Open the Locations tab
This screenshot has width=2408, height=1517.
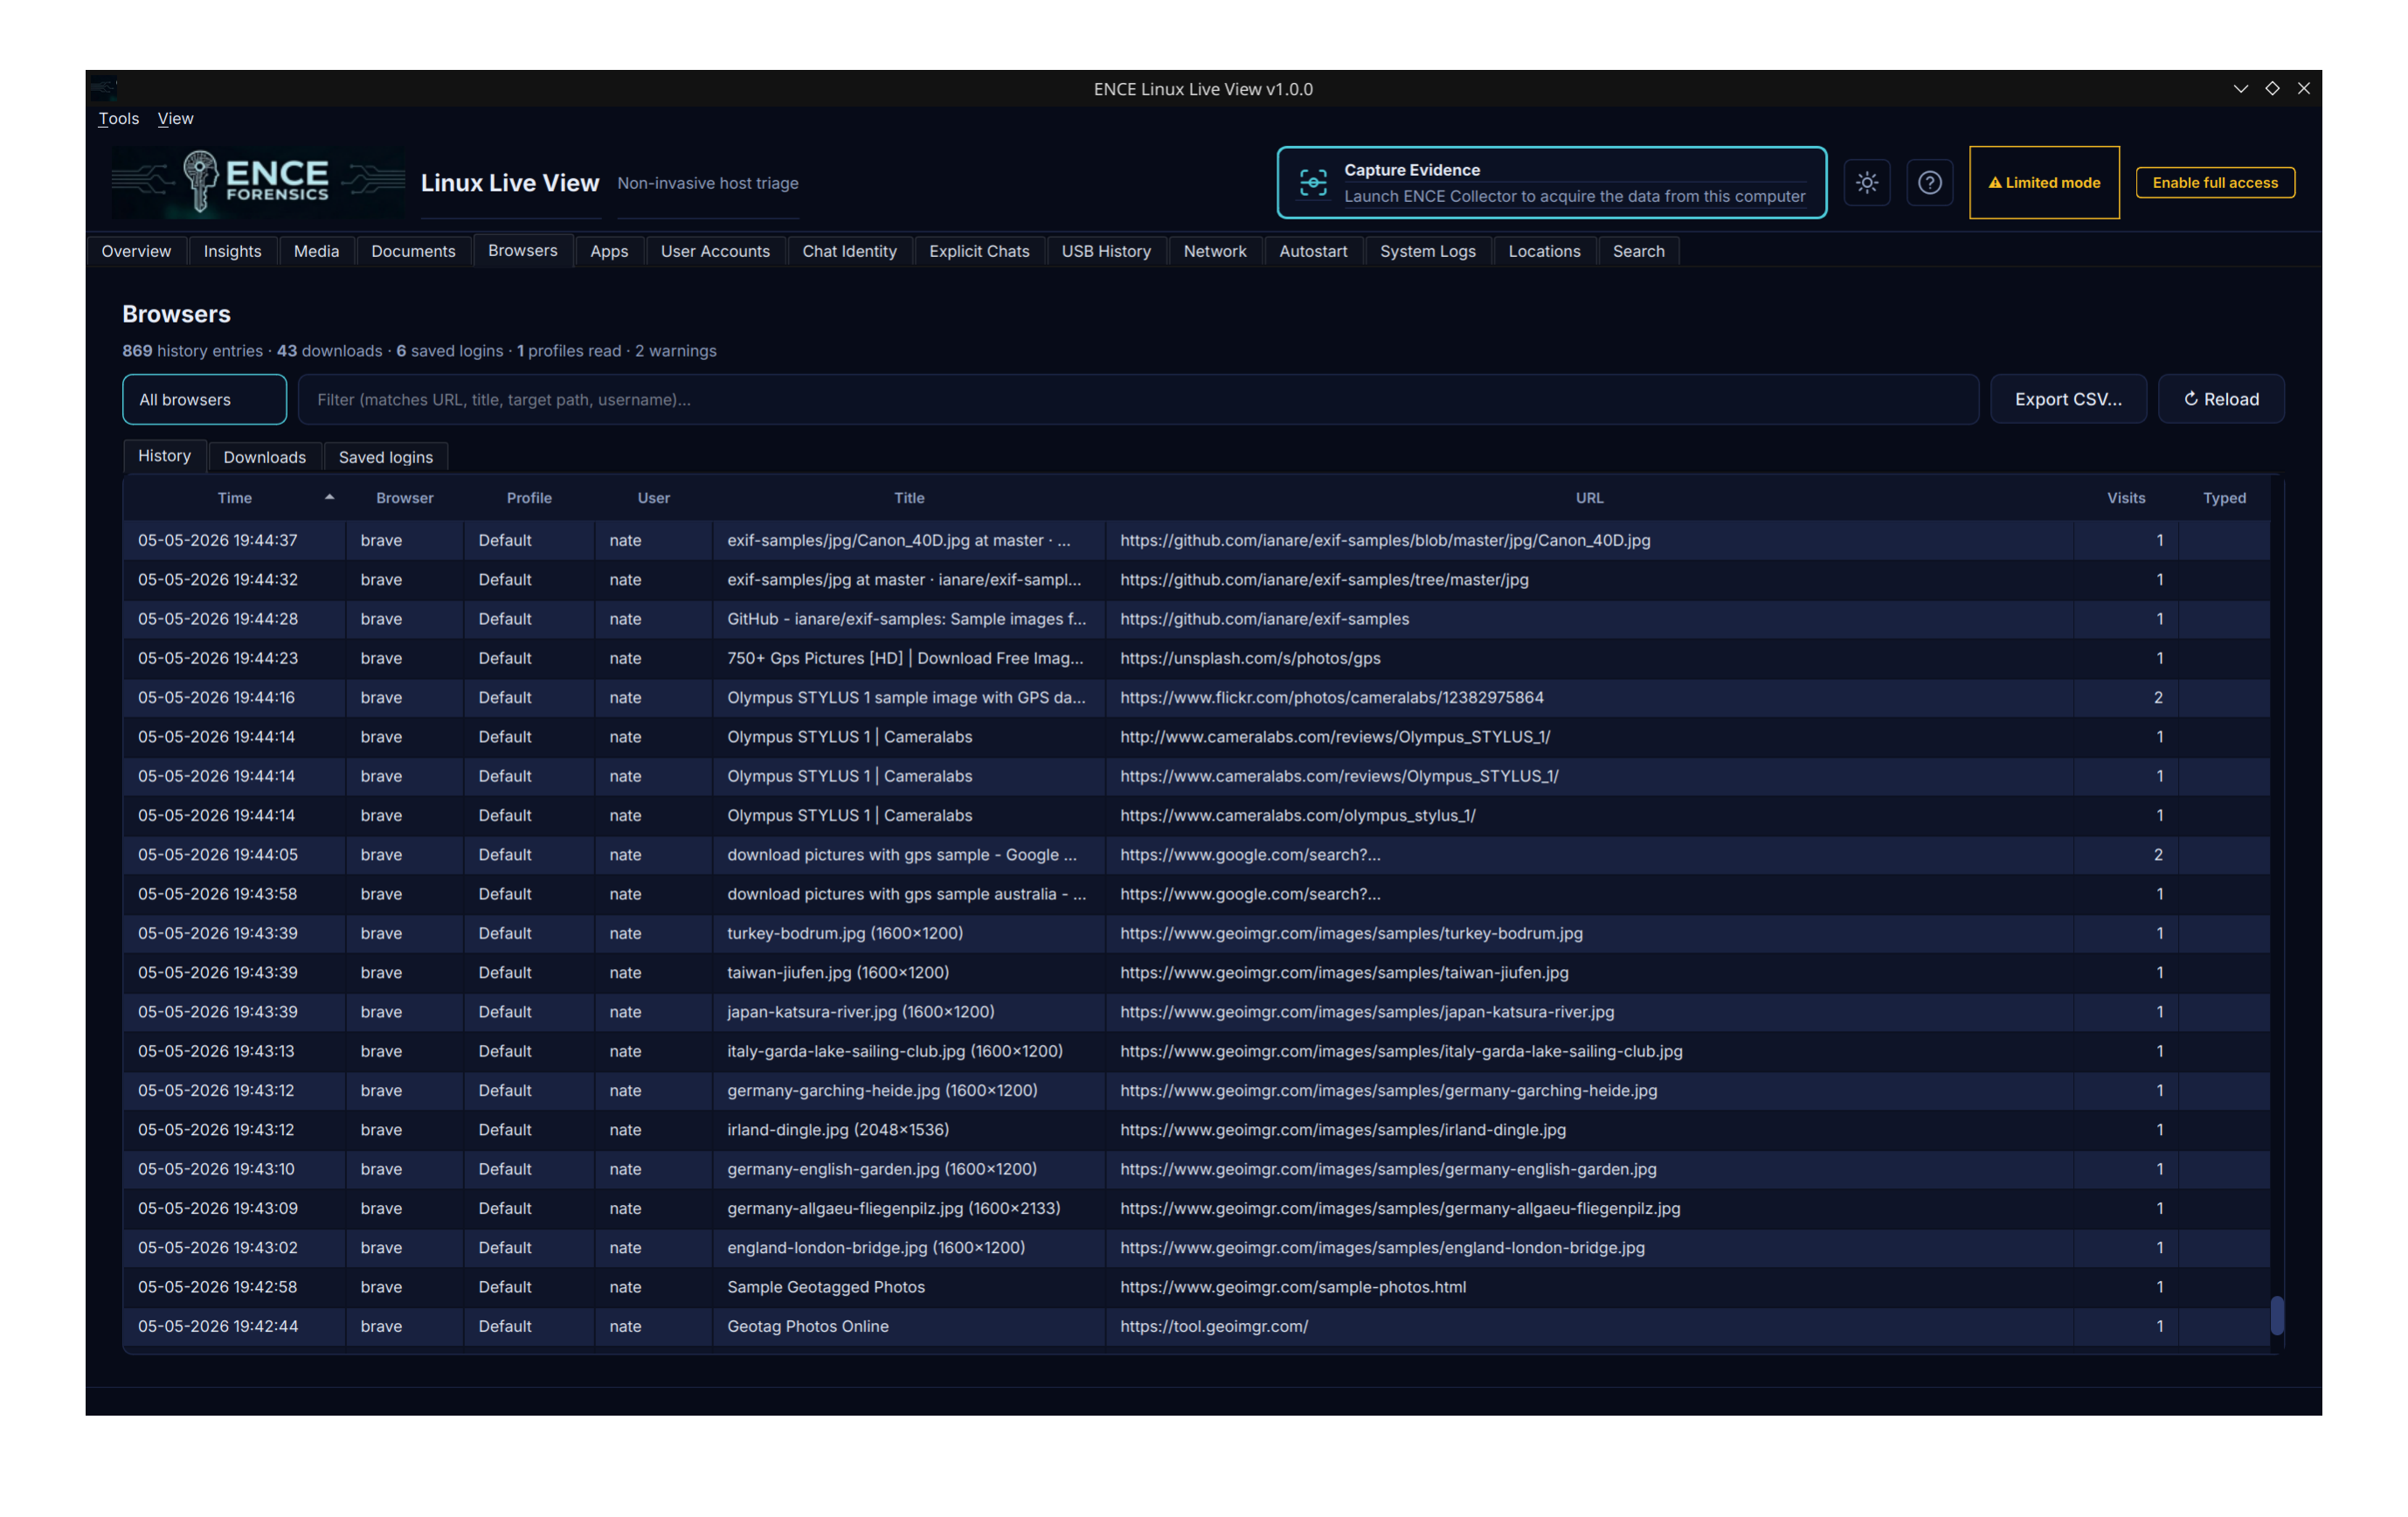click(1543, 251)
